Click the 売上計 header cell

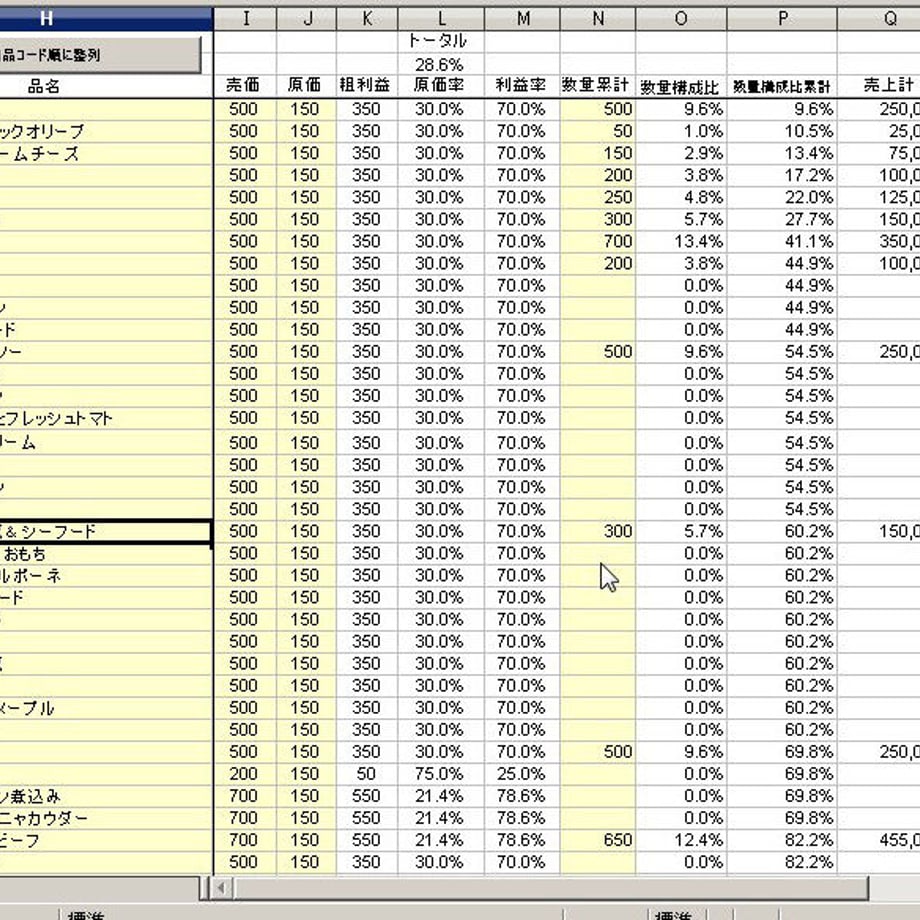879,86
